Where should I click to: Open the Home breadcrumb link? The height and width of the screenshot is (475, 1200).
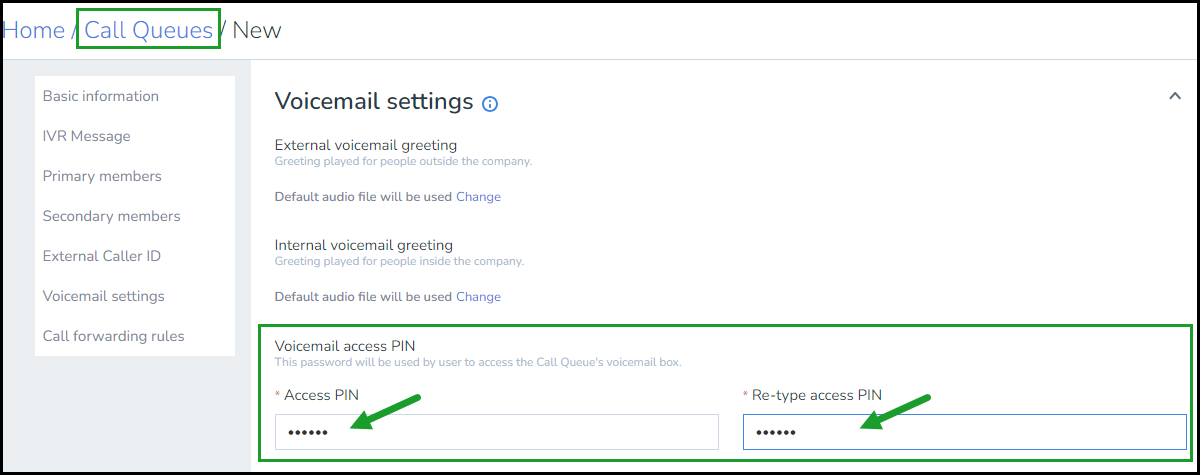(34, 30)
